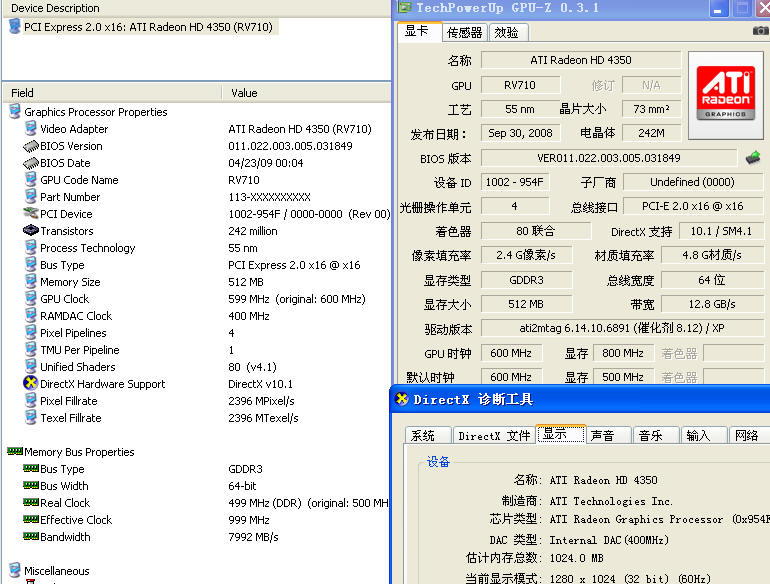Click the BIOS save chip icon in GPU-Z
770x584 pixels.
752,158
